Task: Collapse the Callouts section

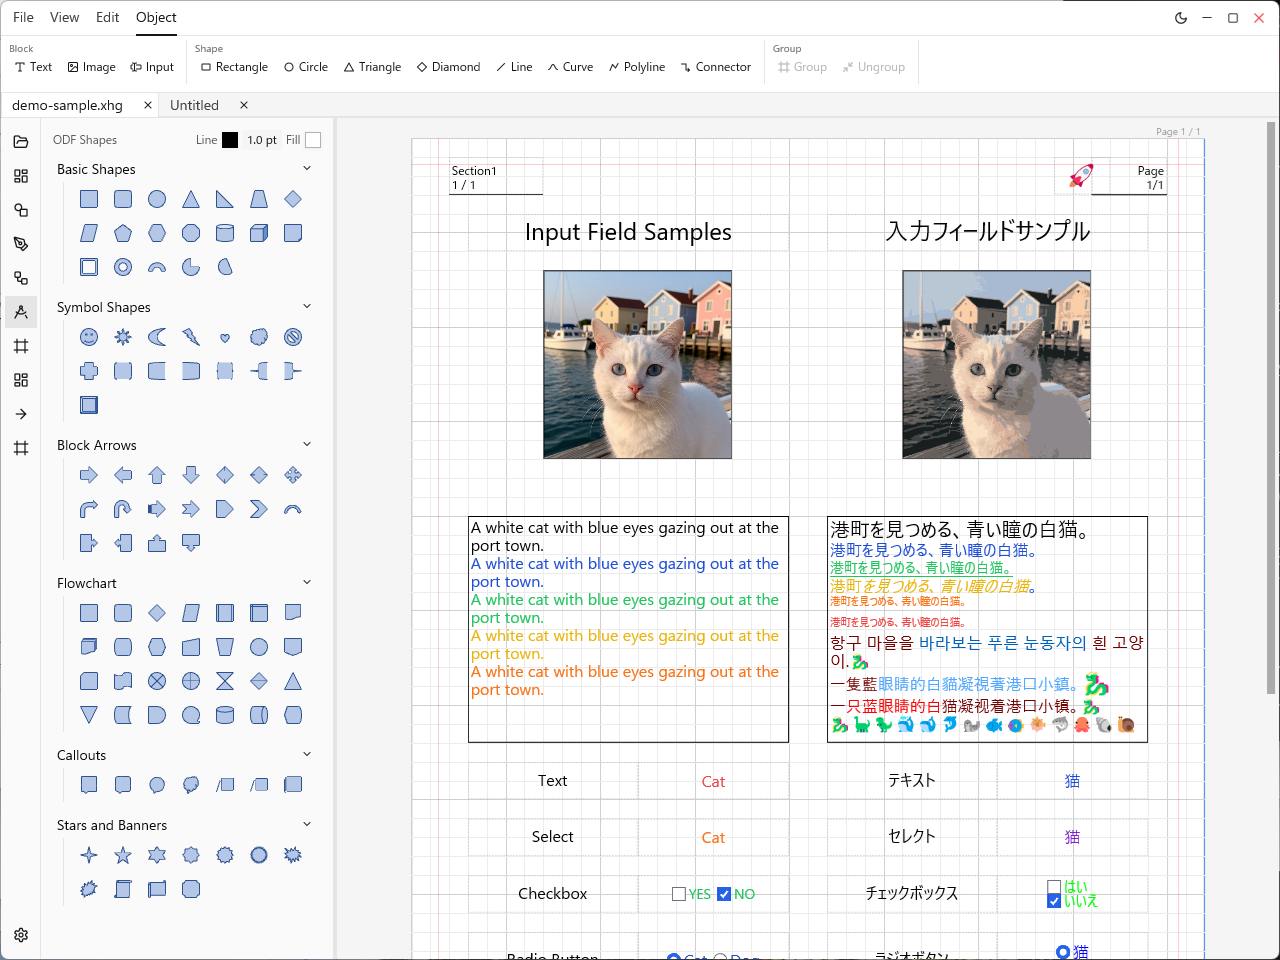Action: pos(307,754)
